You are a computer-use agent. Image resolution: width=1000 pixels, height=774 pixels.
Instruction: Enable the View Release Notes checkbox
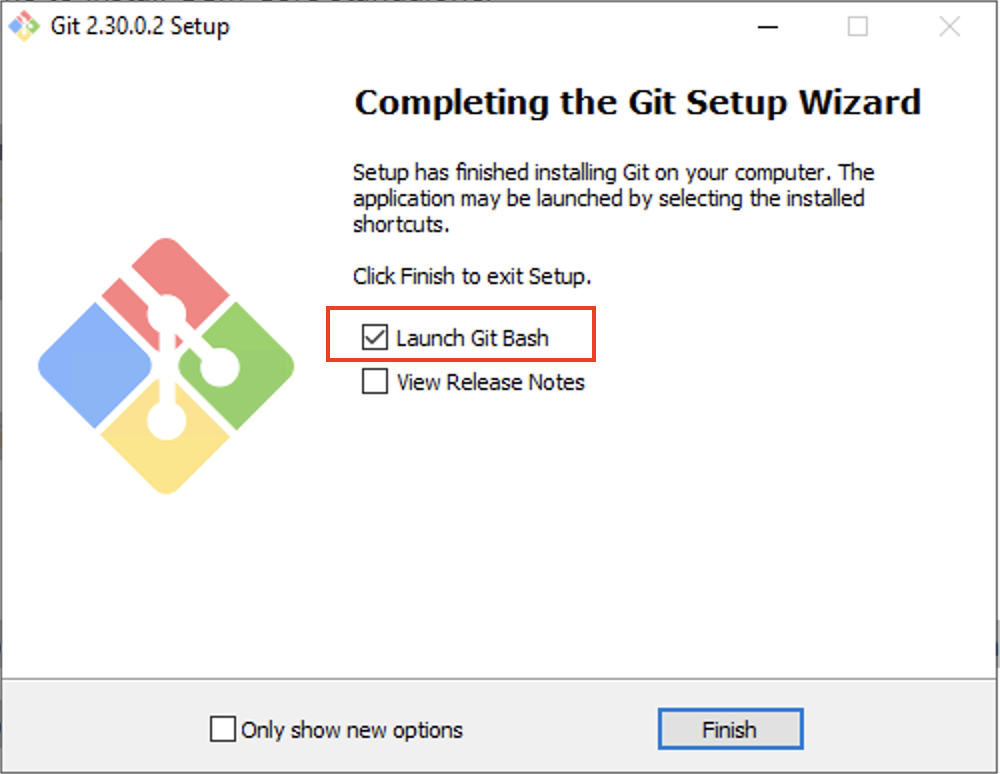[x=374, y=381]
